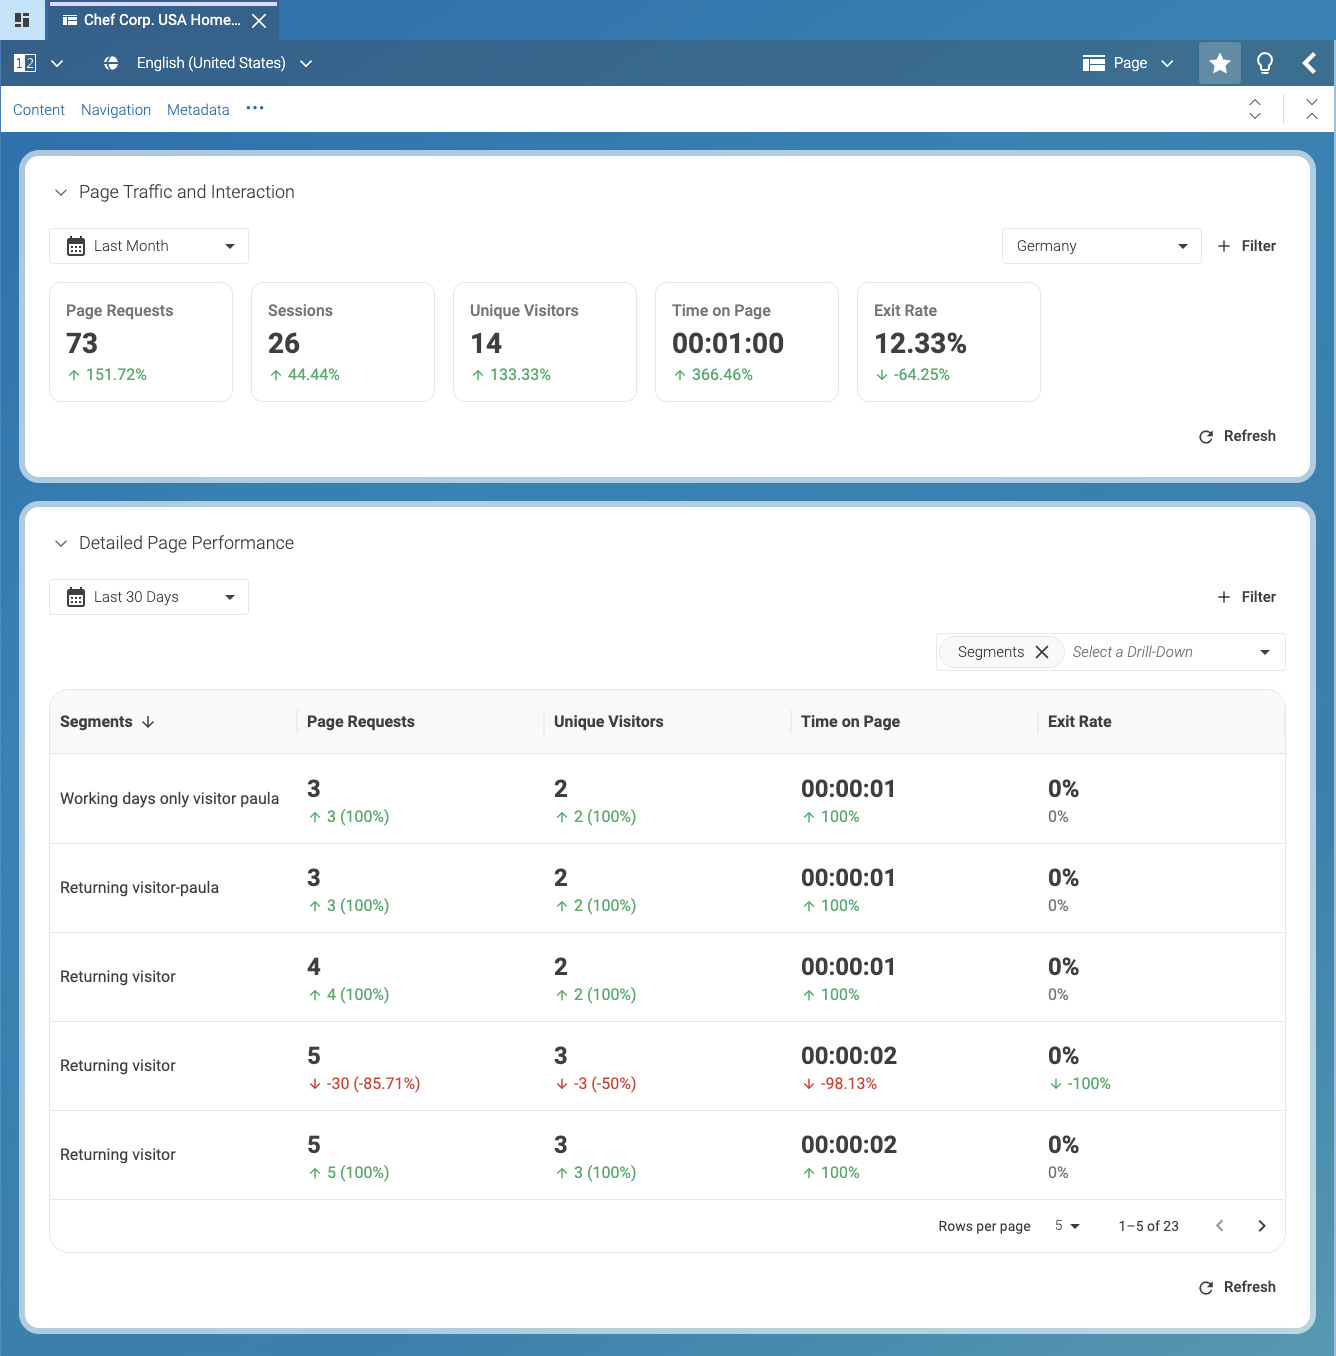Switch to the Metadata tab
This screenshot has width=1336, height=1356.
point(198,110)
